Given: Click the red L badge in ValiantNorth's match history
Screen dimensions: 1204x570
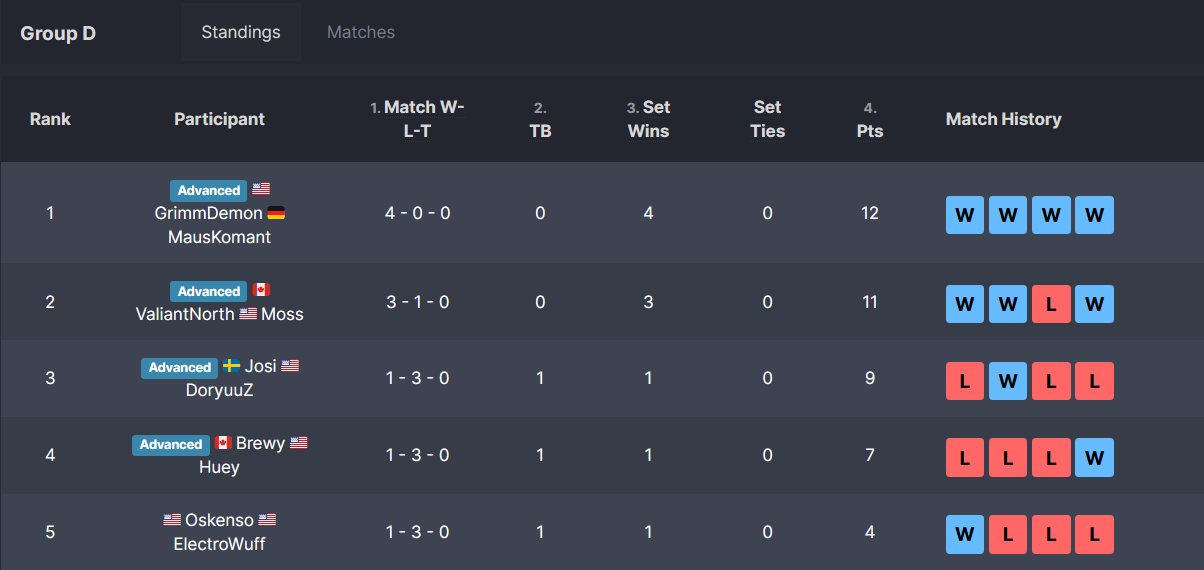Looking at the screenshot, I should 1051,304.
